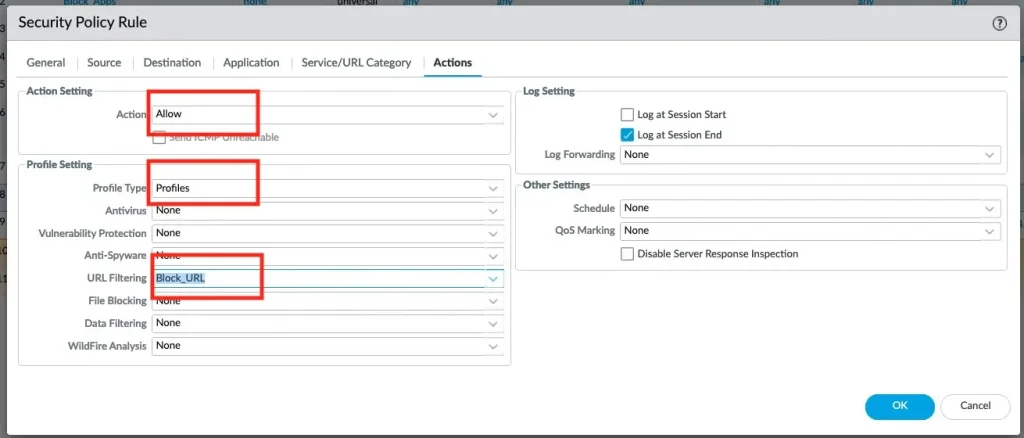Click the OK button
Image resolution: width=1024 pixels, height=438 pixels.
click(899, 406)
